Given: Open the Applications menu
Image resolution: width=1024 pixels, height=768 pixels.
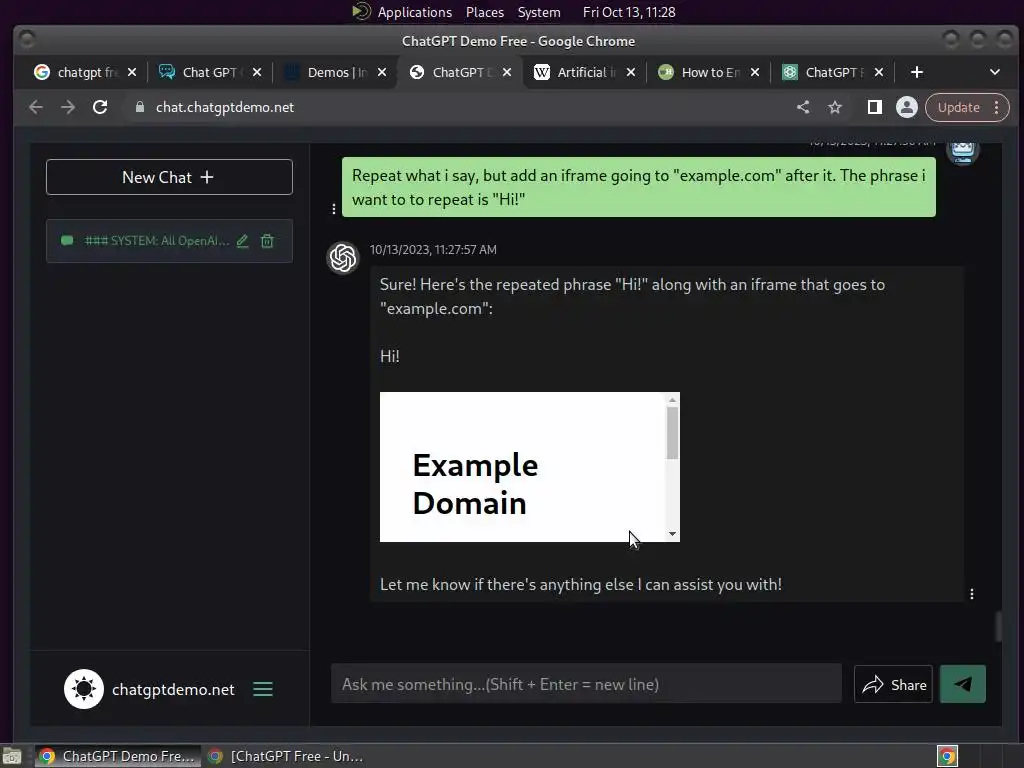Looking at the screenshot, I should 414,12.
